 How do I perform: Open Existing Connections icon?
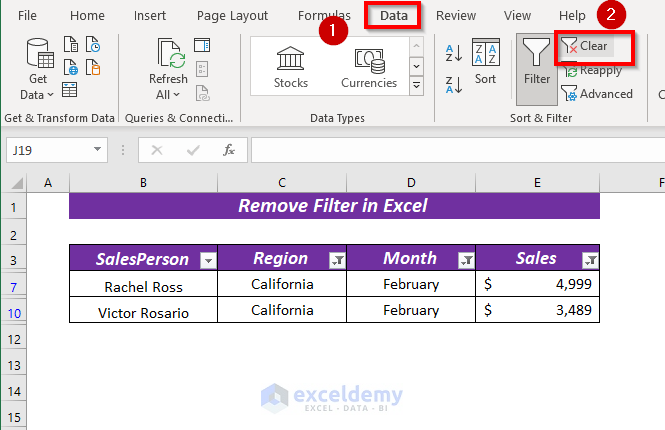click(93, 67)
